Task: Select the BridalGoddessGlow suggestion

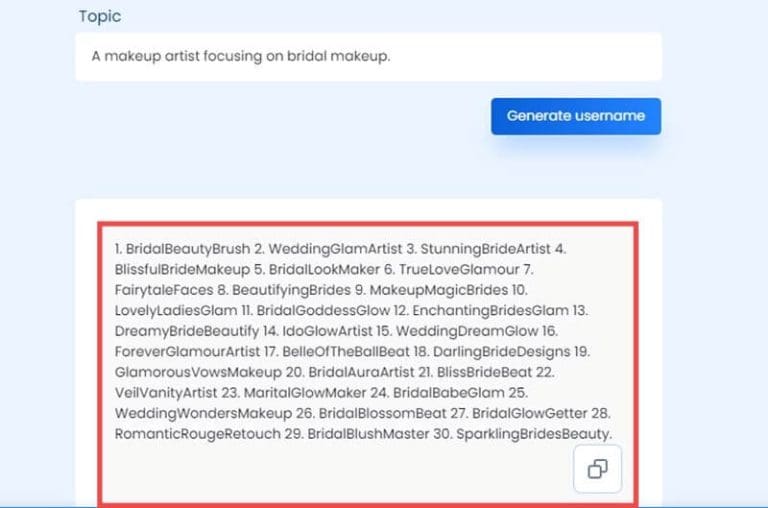Action: 323,311
